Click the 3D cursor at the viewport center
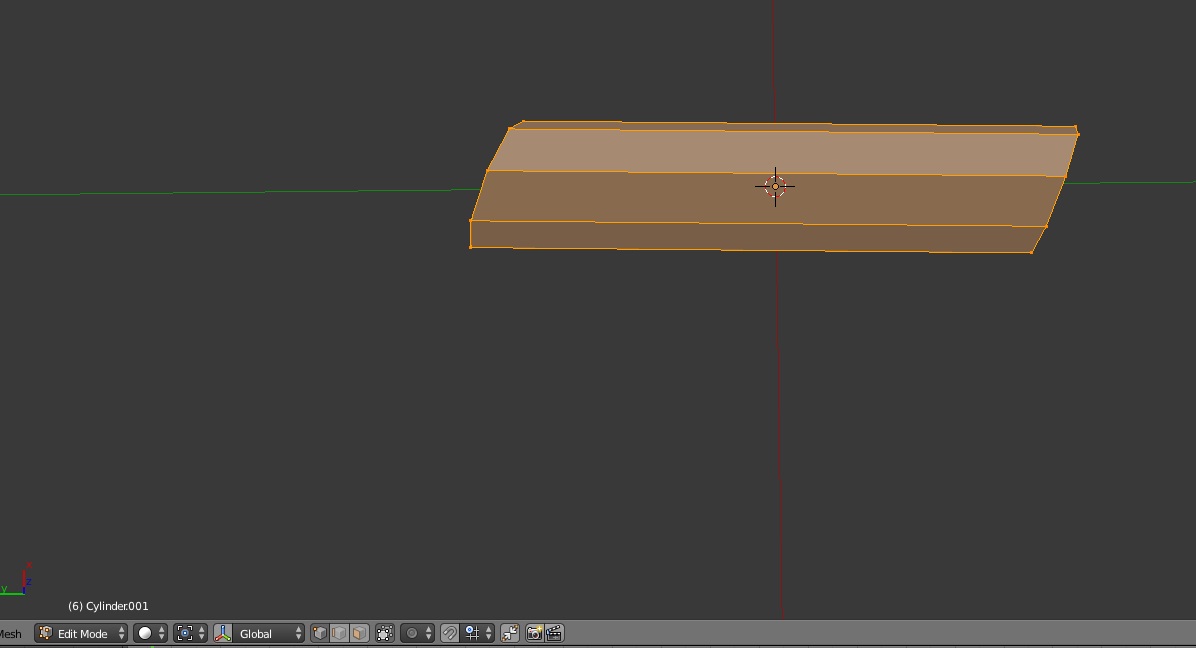Image resolution: width=1196 pixels, height=648 pixels. point(775,187)
